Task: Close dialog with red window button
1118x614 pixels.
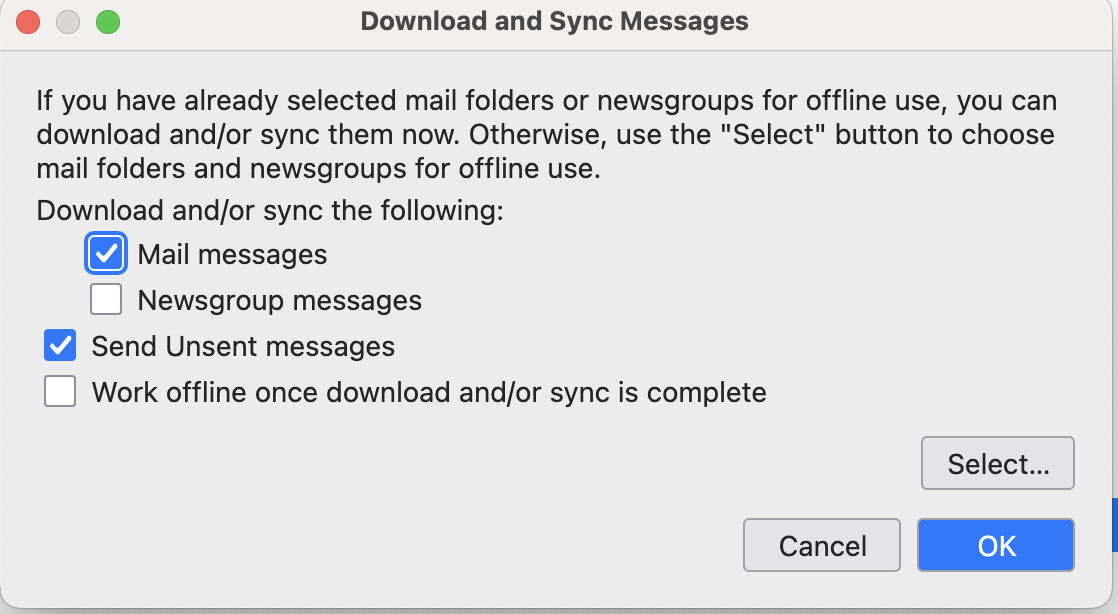Action: click(x=29, y=21)
